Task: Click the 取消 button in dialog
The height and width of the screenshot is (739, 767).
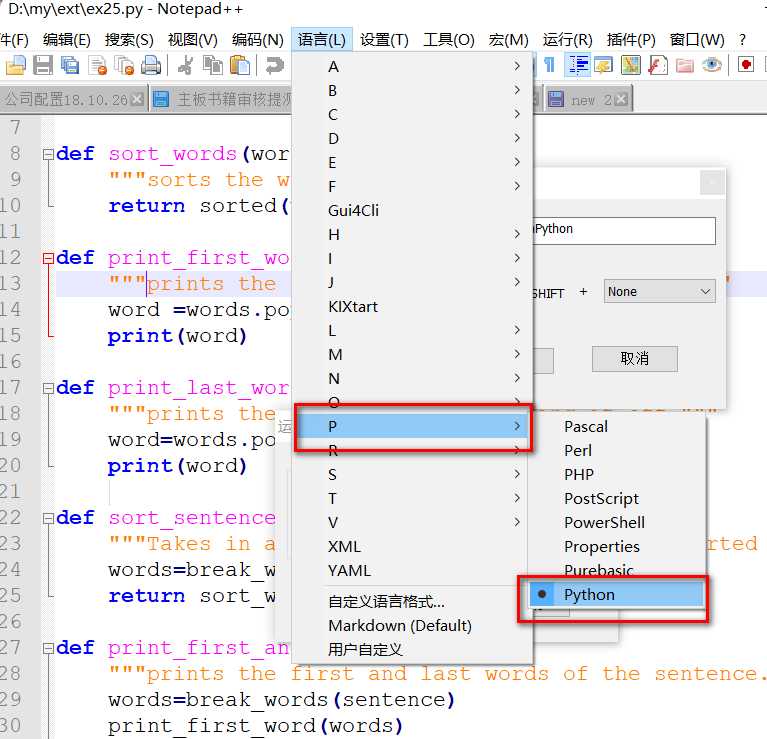Action: click(x=634, y=358)
